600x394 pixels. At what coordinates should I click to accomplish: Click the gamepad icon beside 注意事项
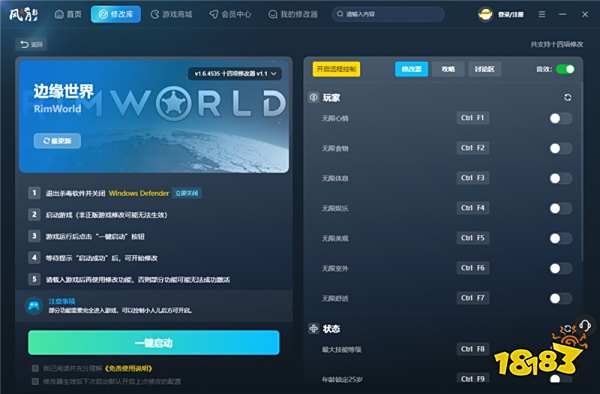(34, 306)
